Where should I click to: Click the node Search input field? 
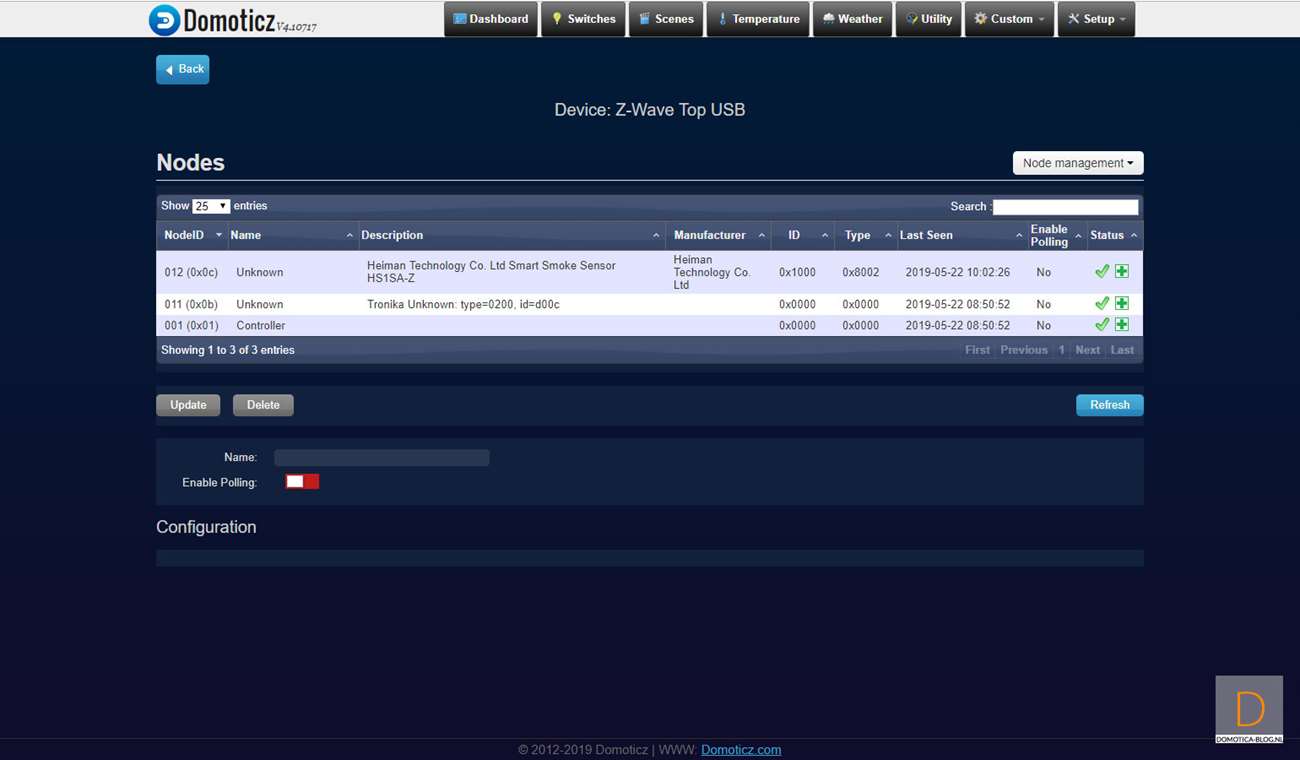click(x=1065, y=207)
